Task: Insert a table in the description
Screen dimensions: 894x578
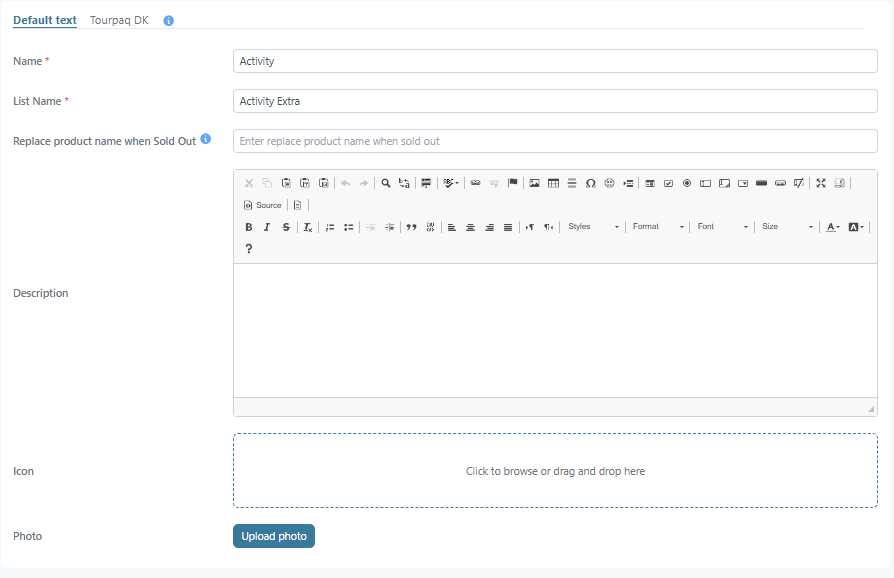Action: coord(553,183)
